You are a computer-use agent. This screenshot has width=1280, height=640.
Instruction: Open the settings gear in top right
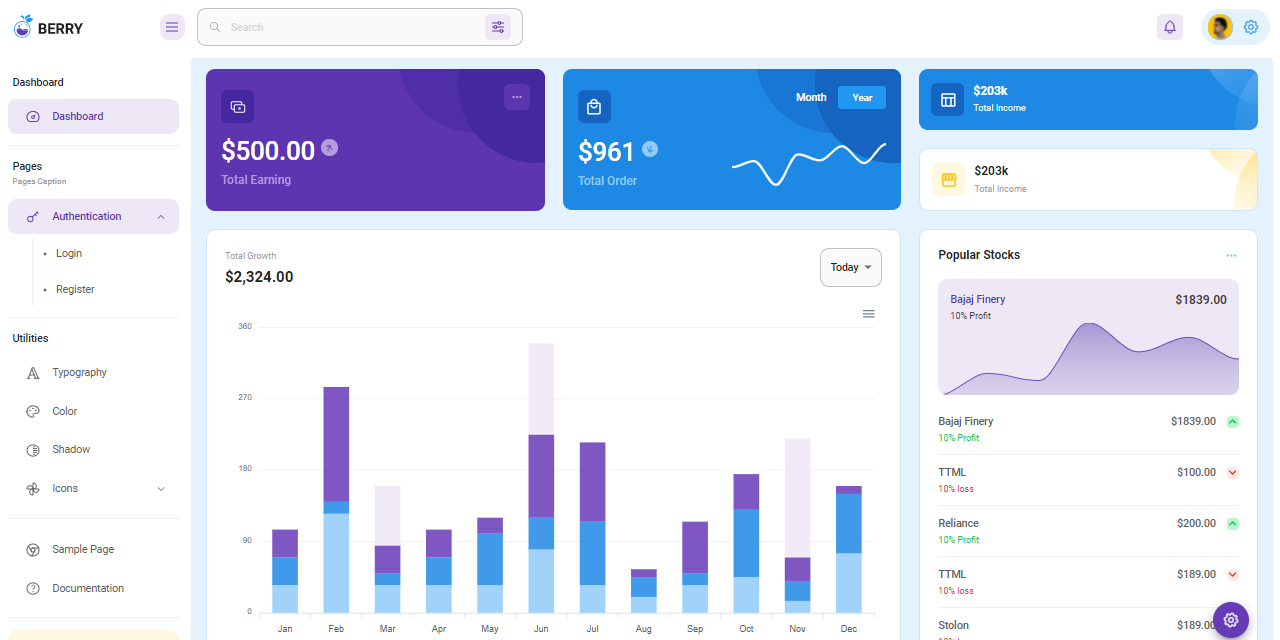pos(1251,27)
